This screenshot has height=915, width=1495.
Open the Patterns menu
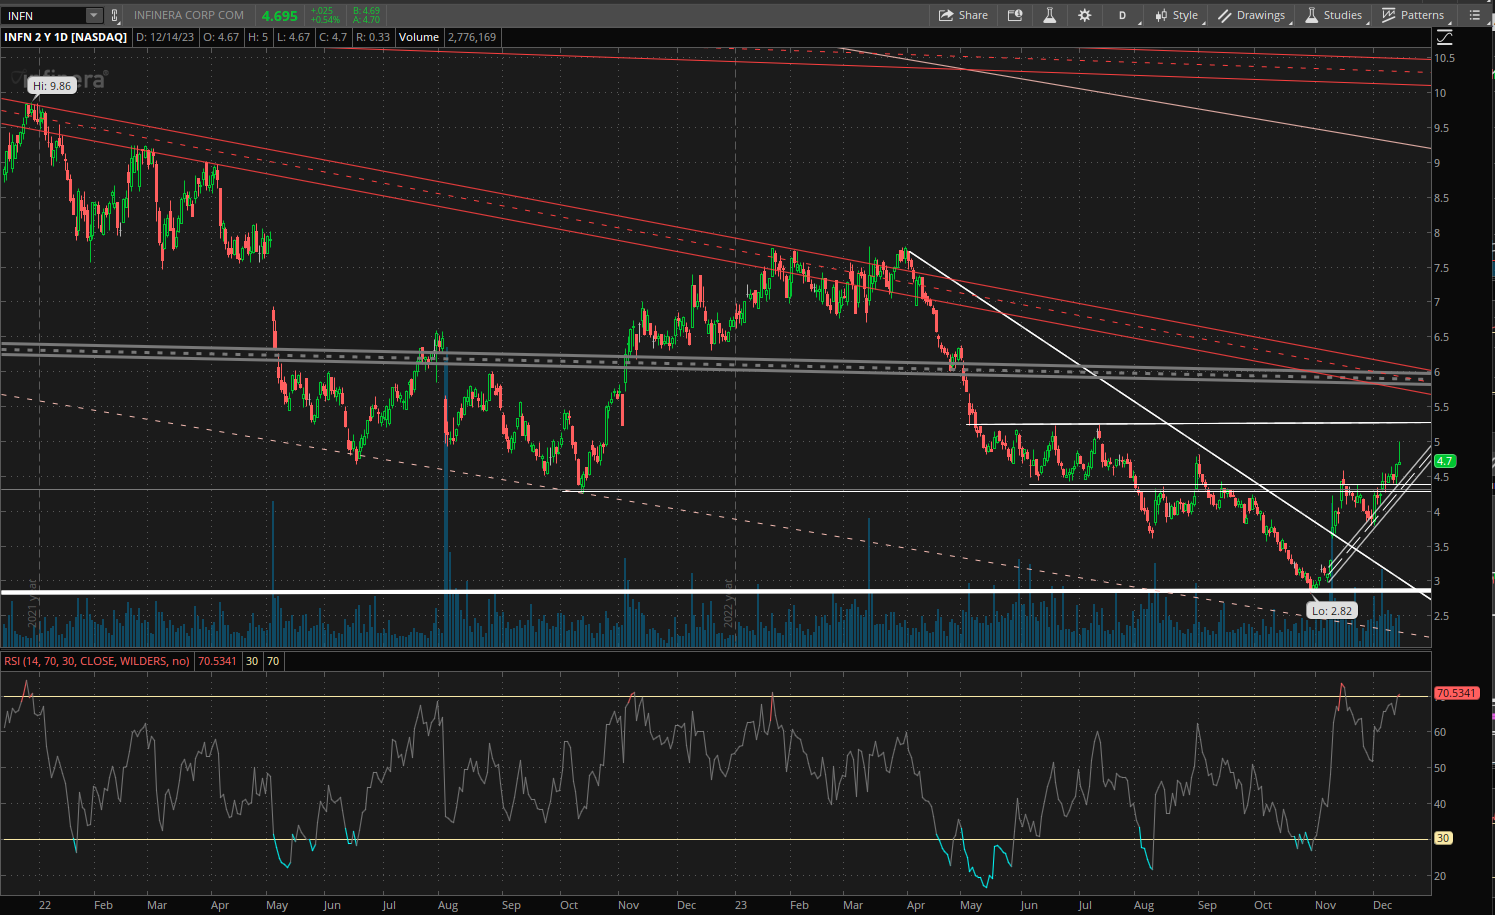pyautogui.click(x=1412, y=15)
